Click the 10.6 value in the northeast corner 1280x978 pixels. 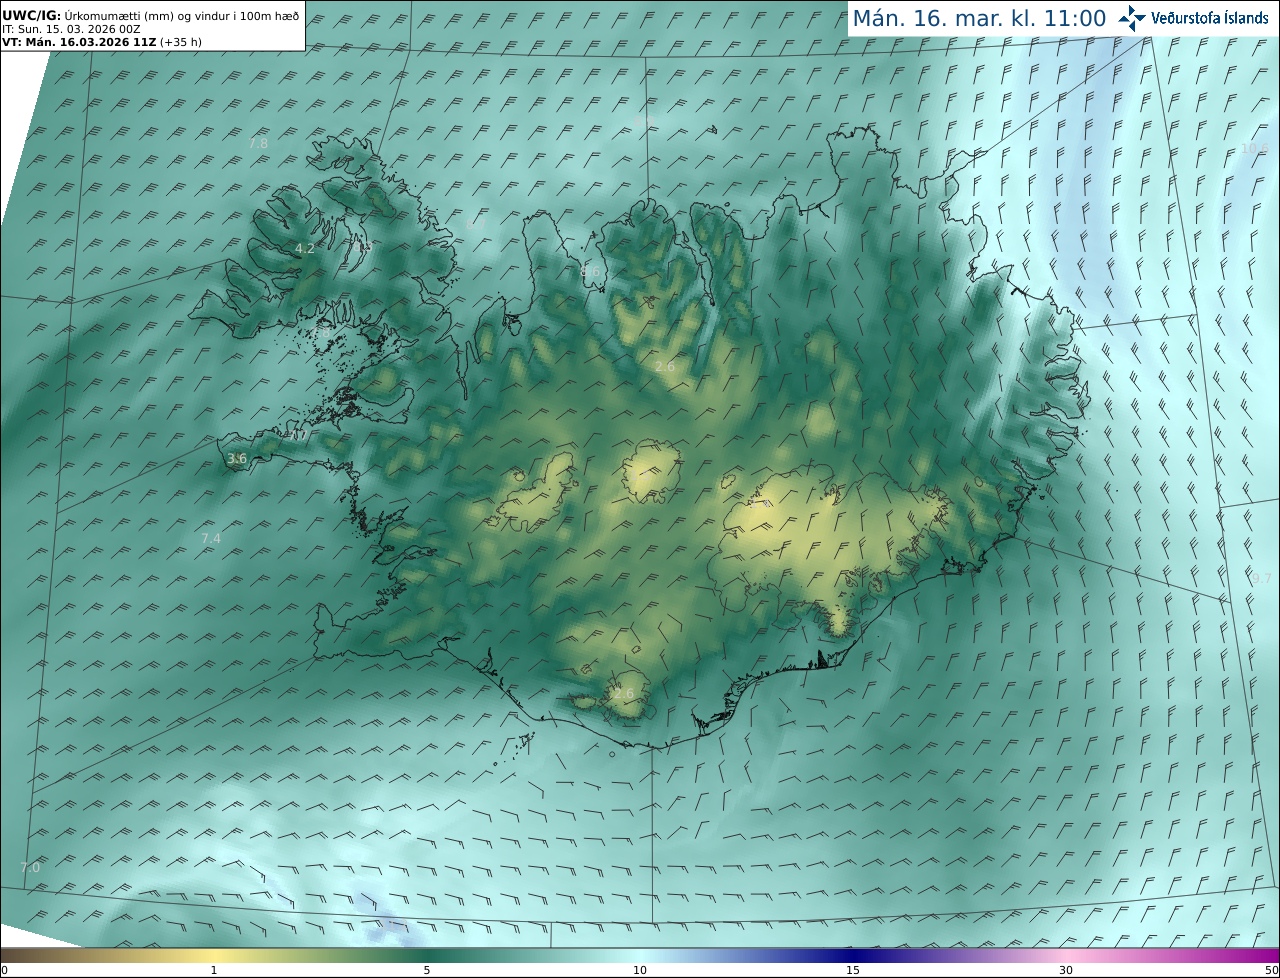click(x=1255, y=148)
